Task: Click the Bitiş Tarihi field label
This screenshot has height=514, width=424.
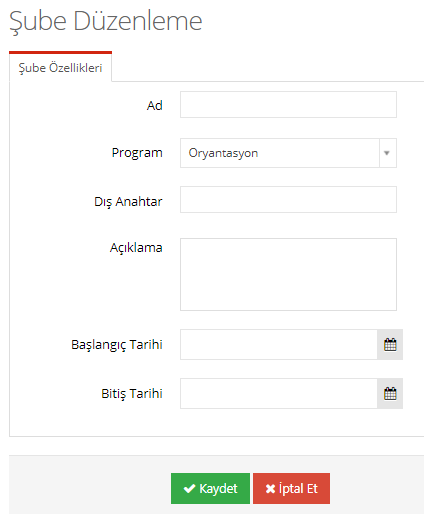Action: pos(132,394)
